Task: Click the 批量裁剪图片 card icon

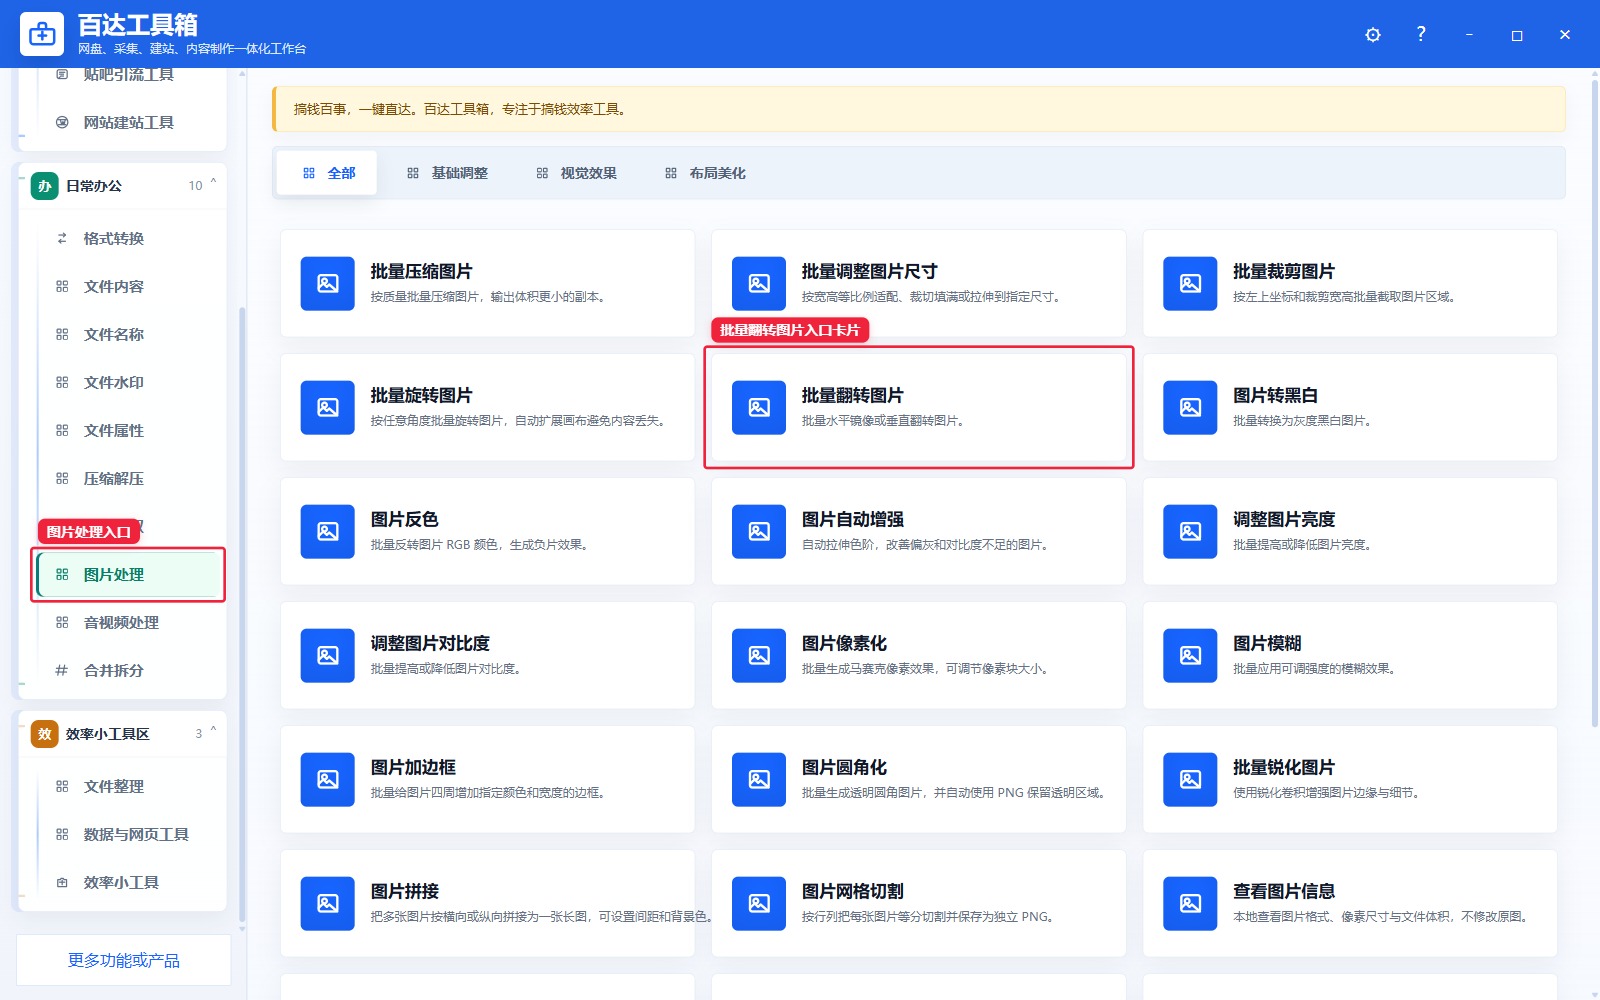Action: pyautogui.click(x=1190, y=284)
